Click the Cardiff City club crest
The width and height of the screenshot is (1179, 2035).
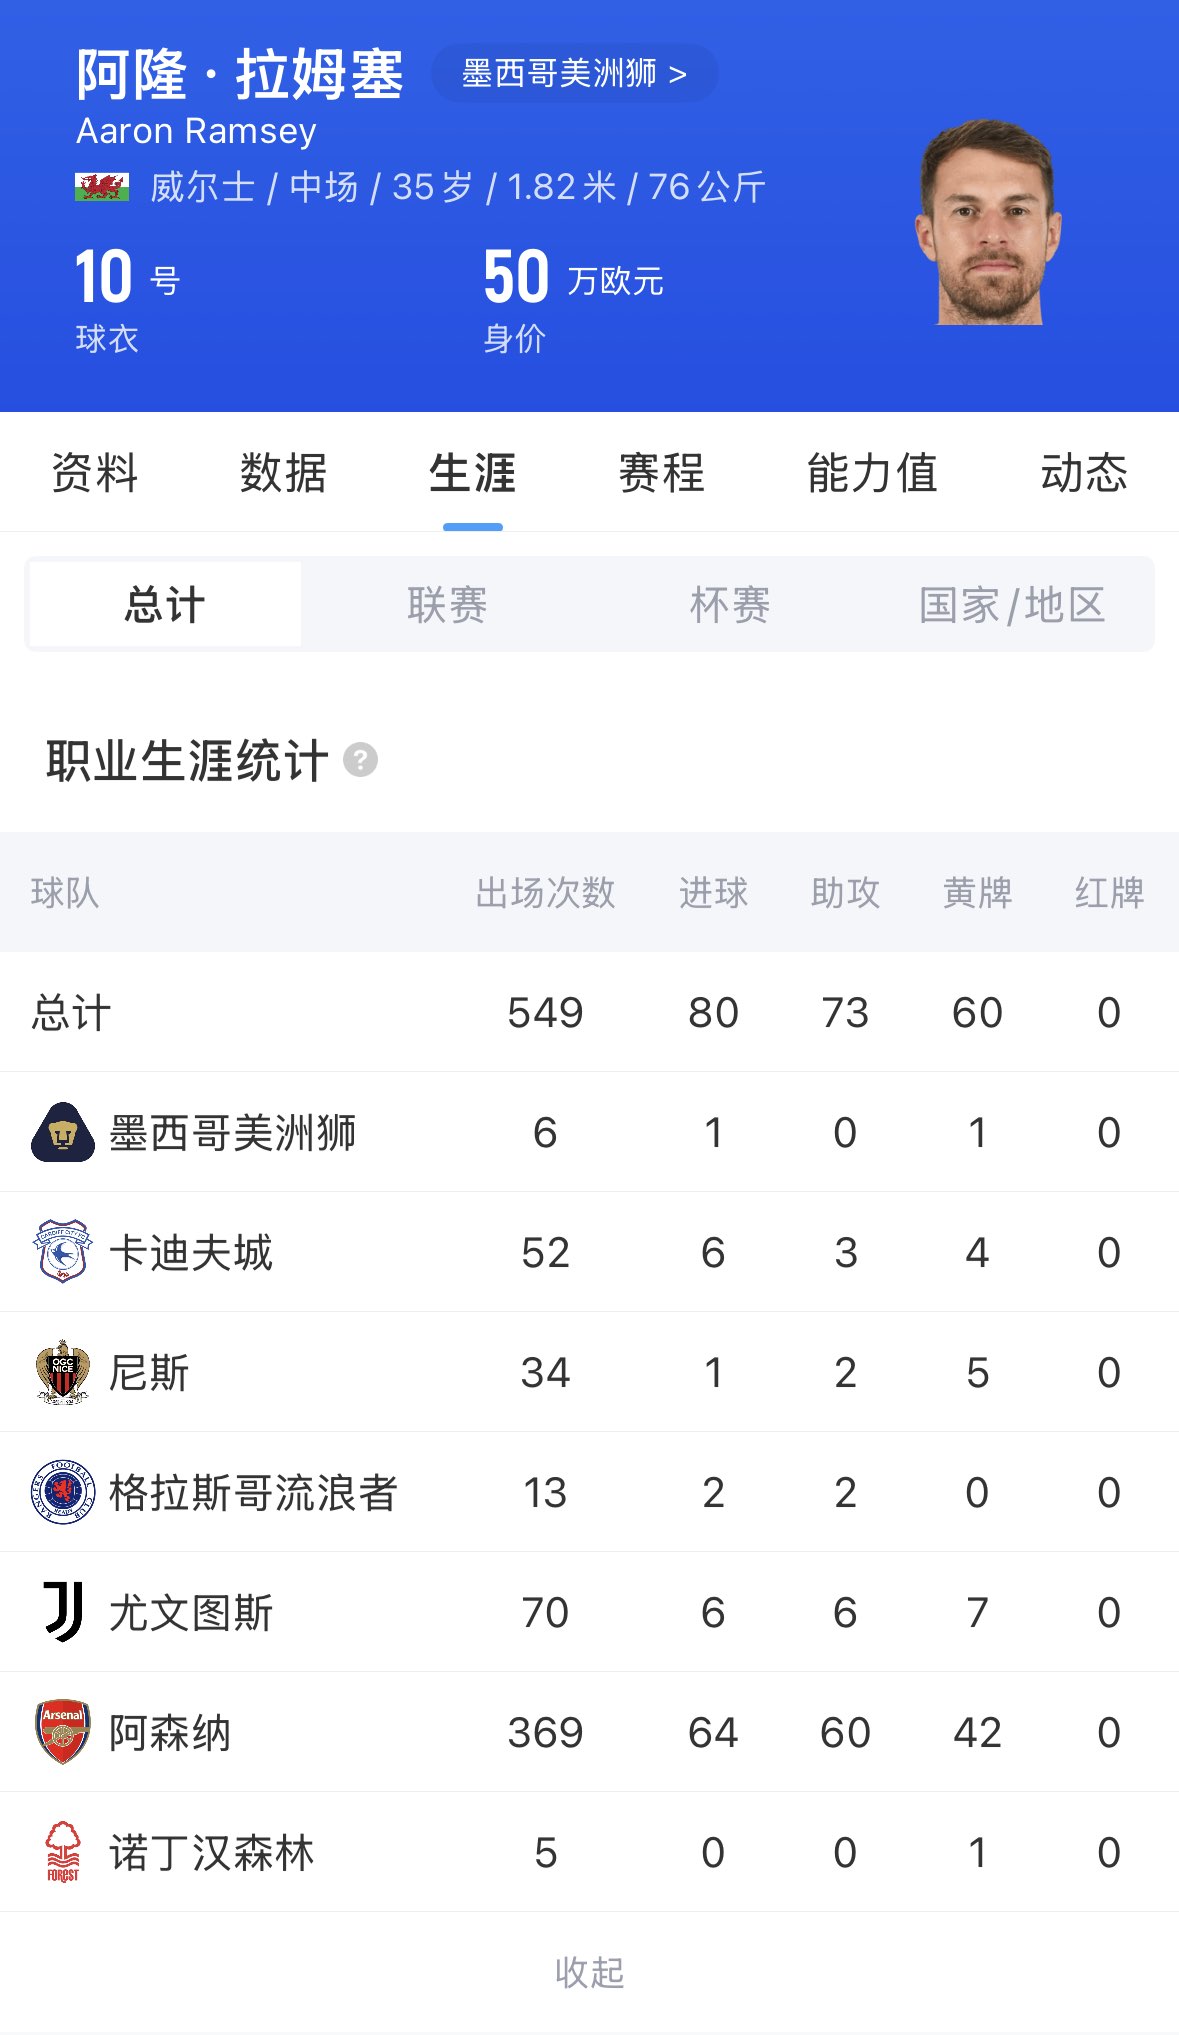coord(63,1251)
